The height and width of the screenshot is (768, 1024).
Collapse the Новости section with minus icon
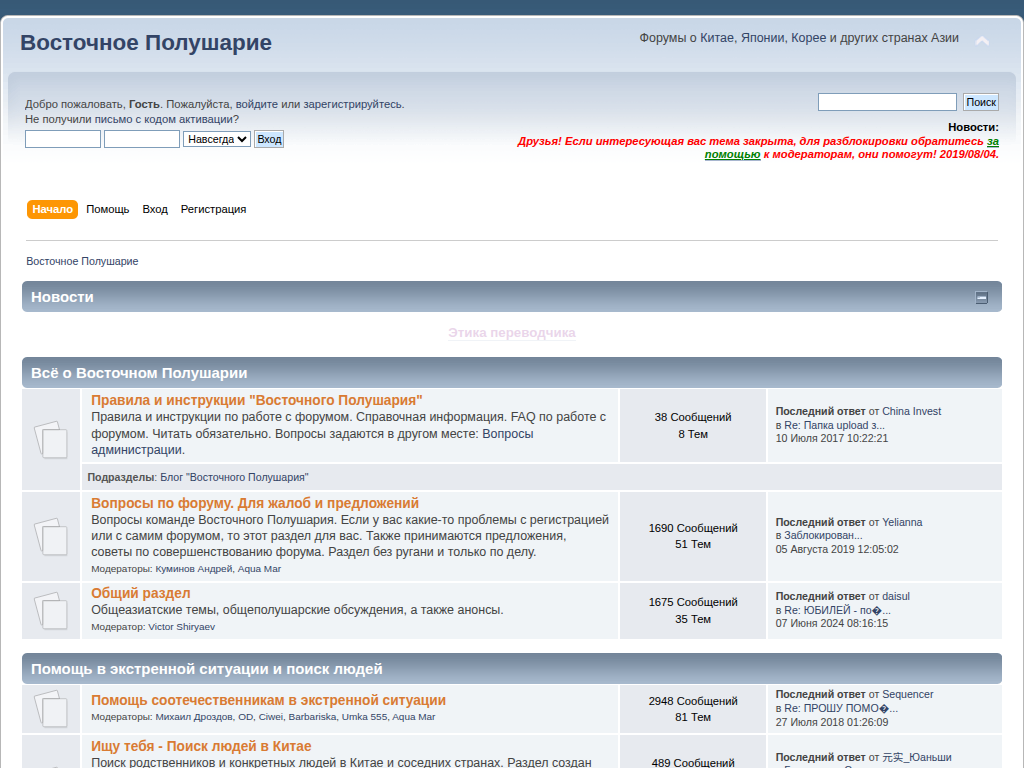click(x=982, y=297)
